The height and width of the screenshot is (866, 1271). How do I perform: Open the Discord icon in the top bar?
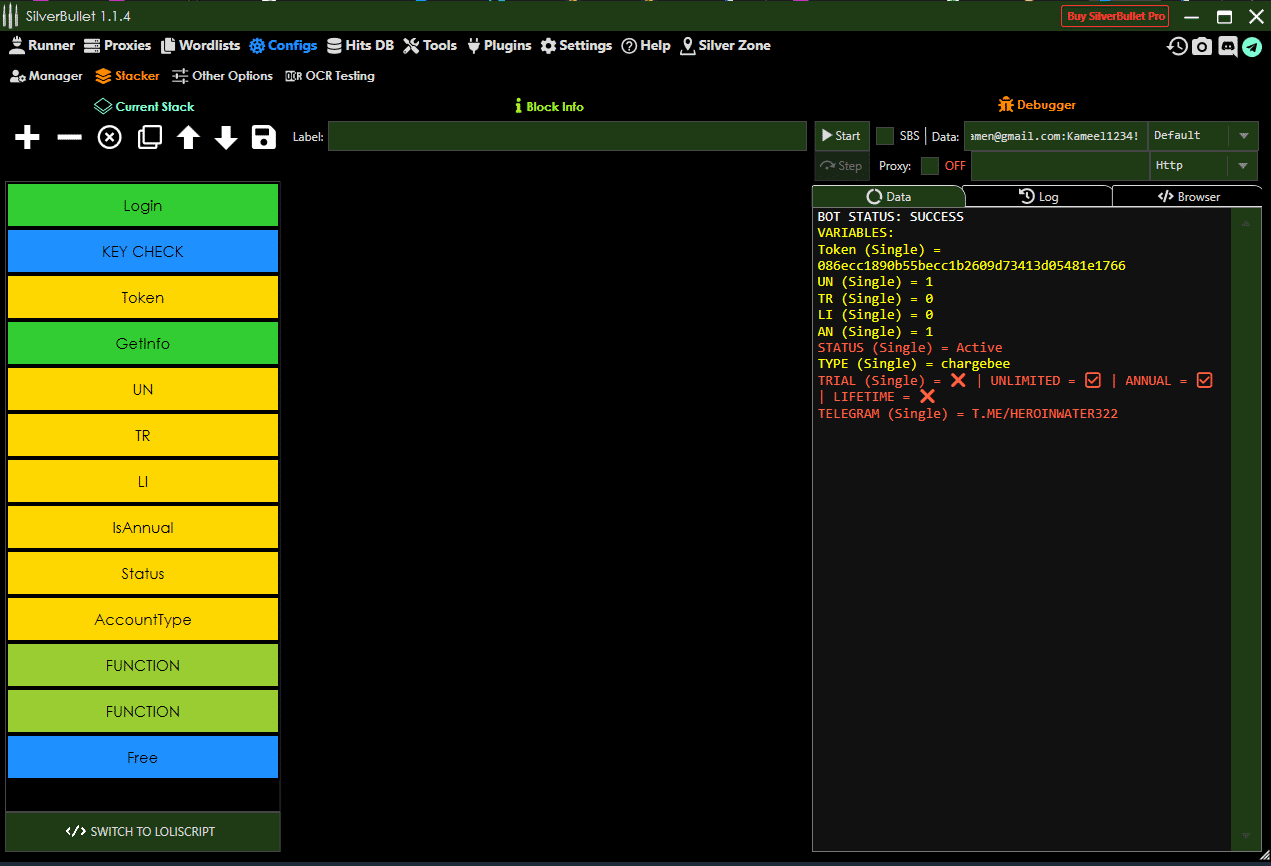point(1227,46)
